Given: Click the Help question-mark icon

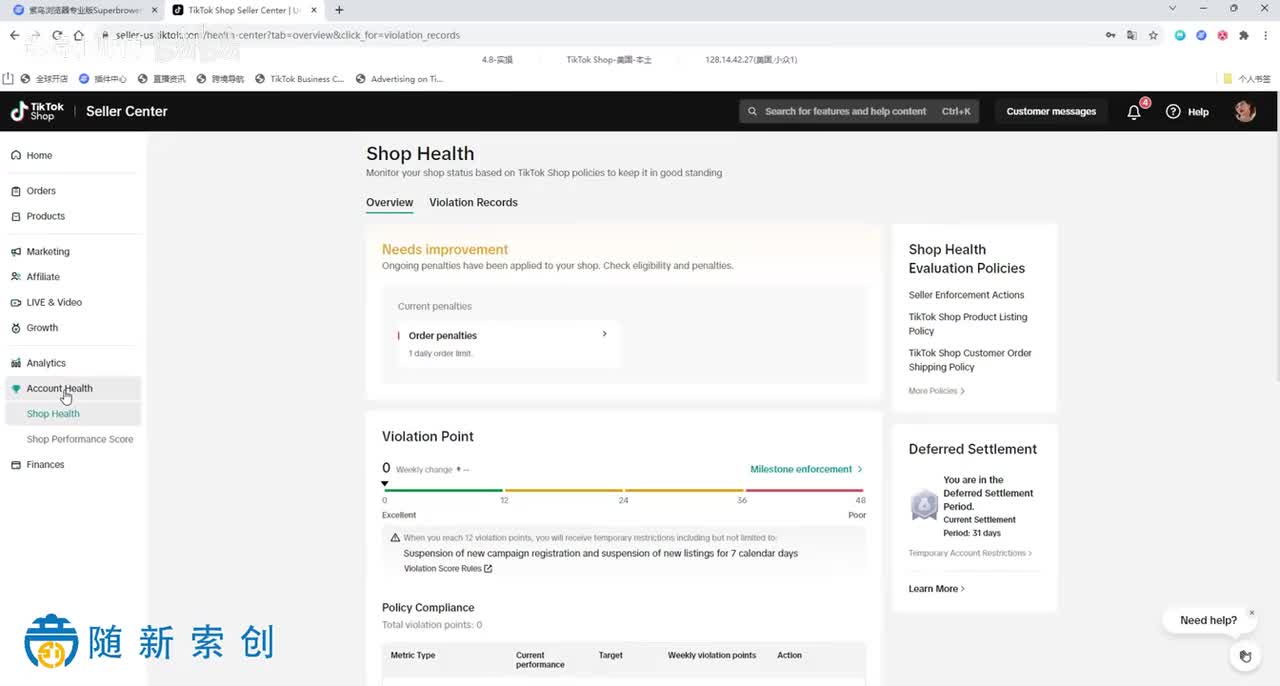Looking at the screenshot, I should coord(1174,112).
